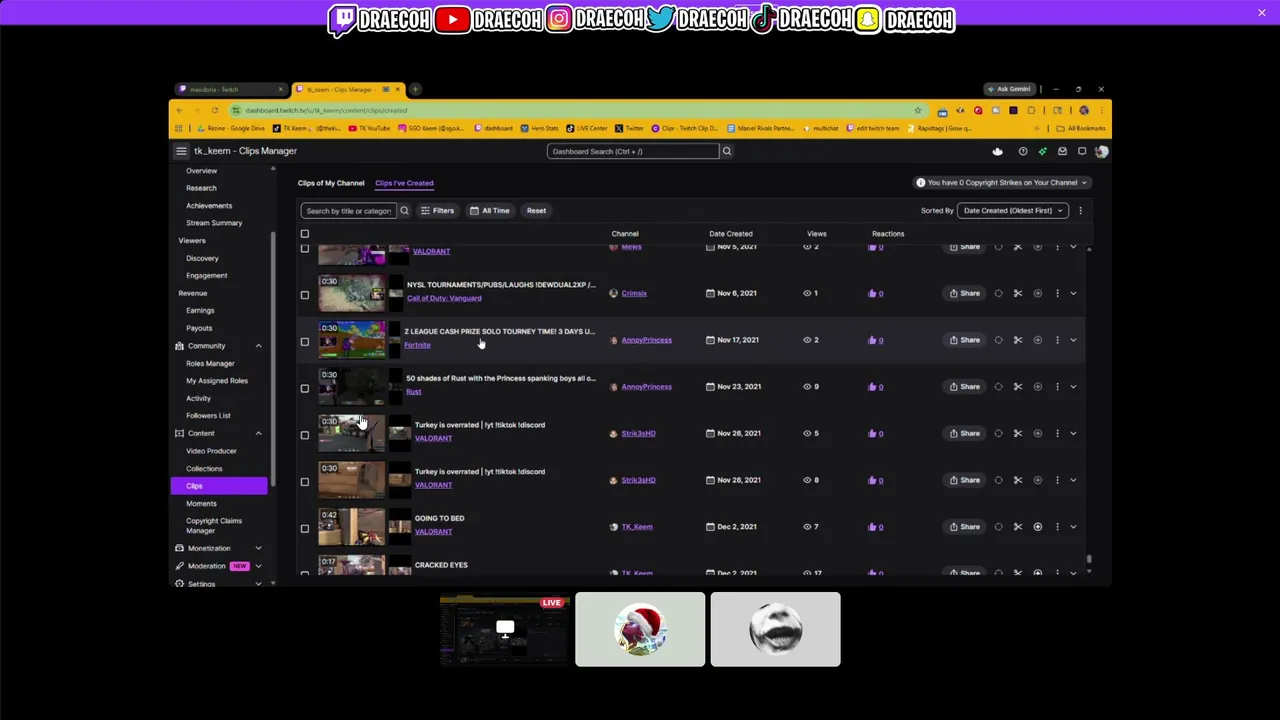Click scissors icon on GOING TO BED row

coord(1018,527)
